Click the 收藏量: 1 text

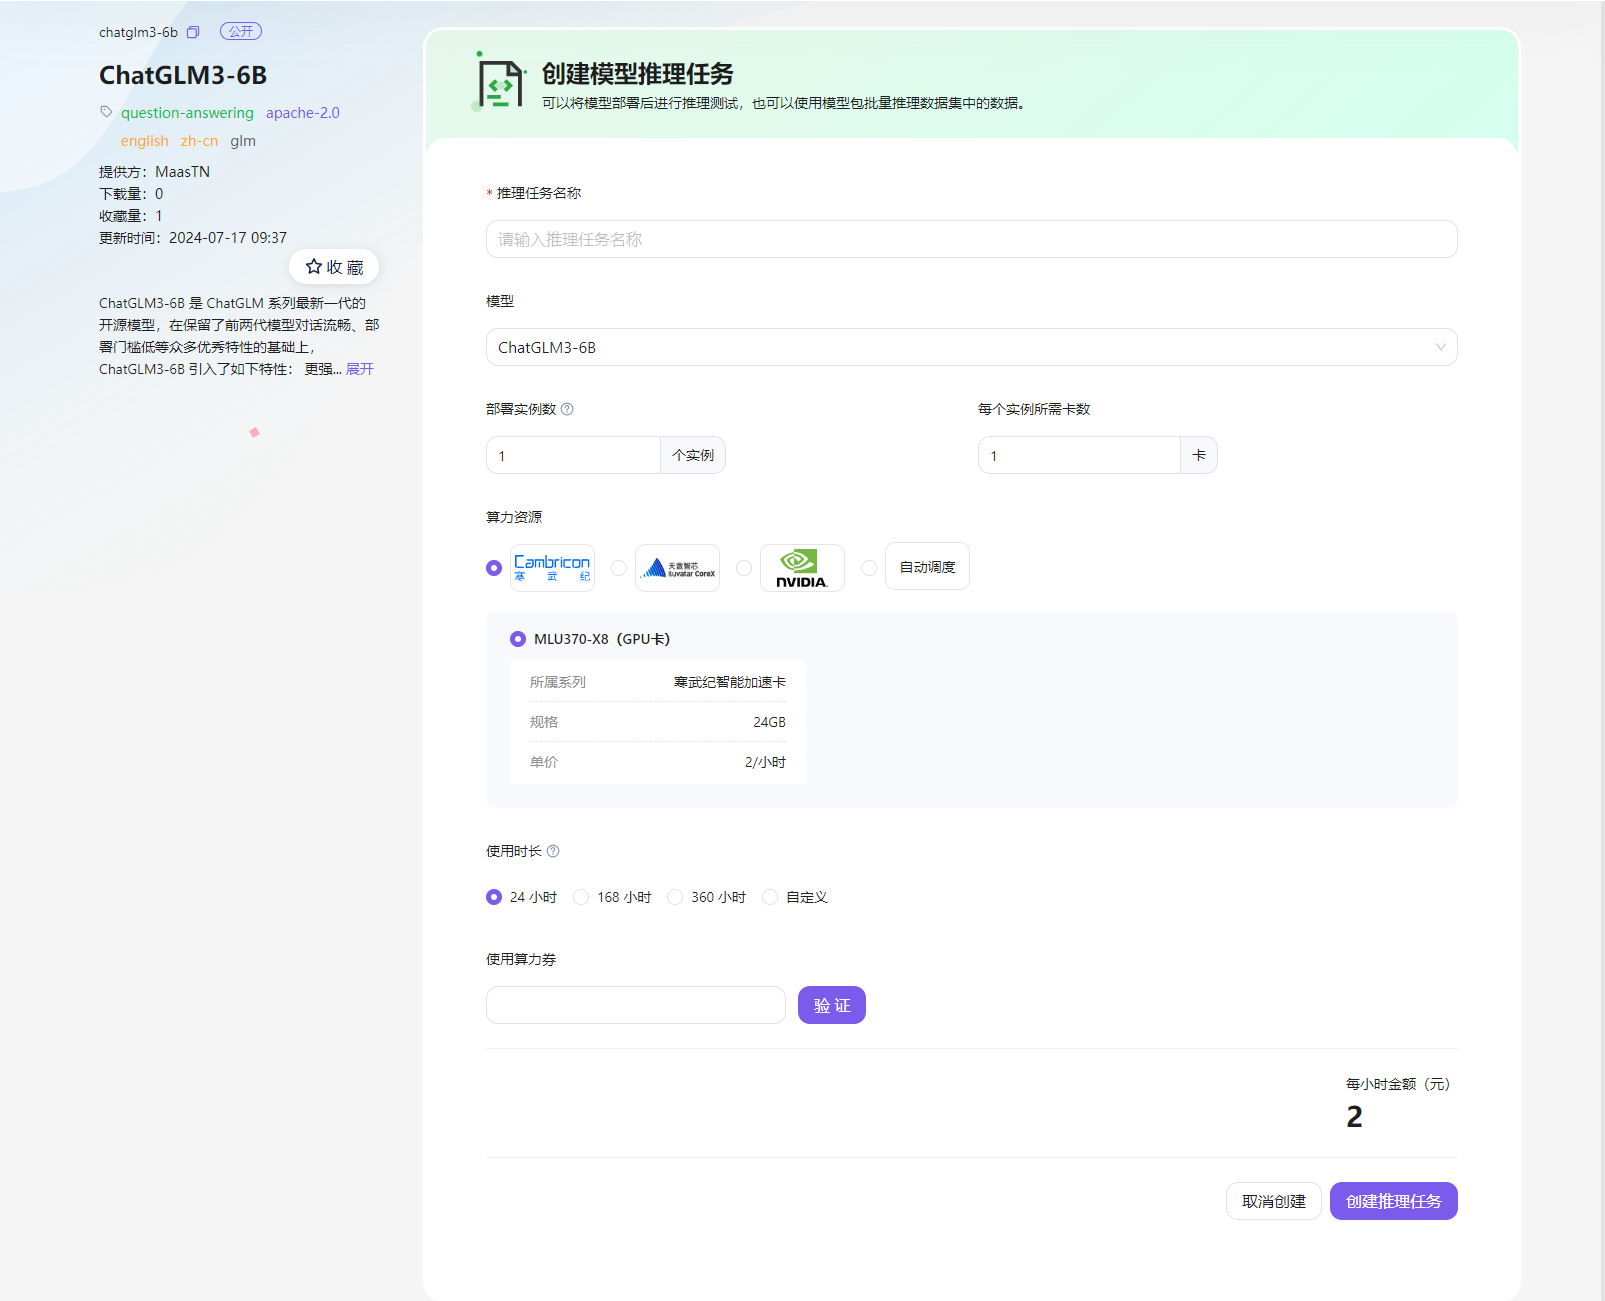(x=131, y=216)
